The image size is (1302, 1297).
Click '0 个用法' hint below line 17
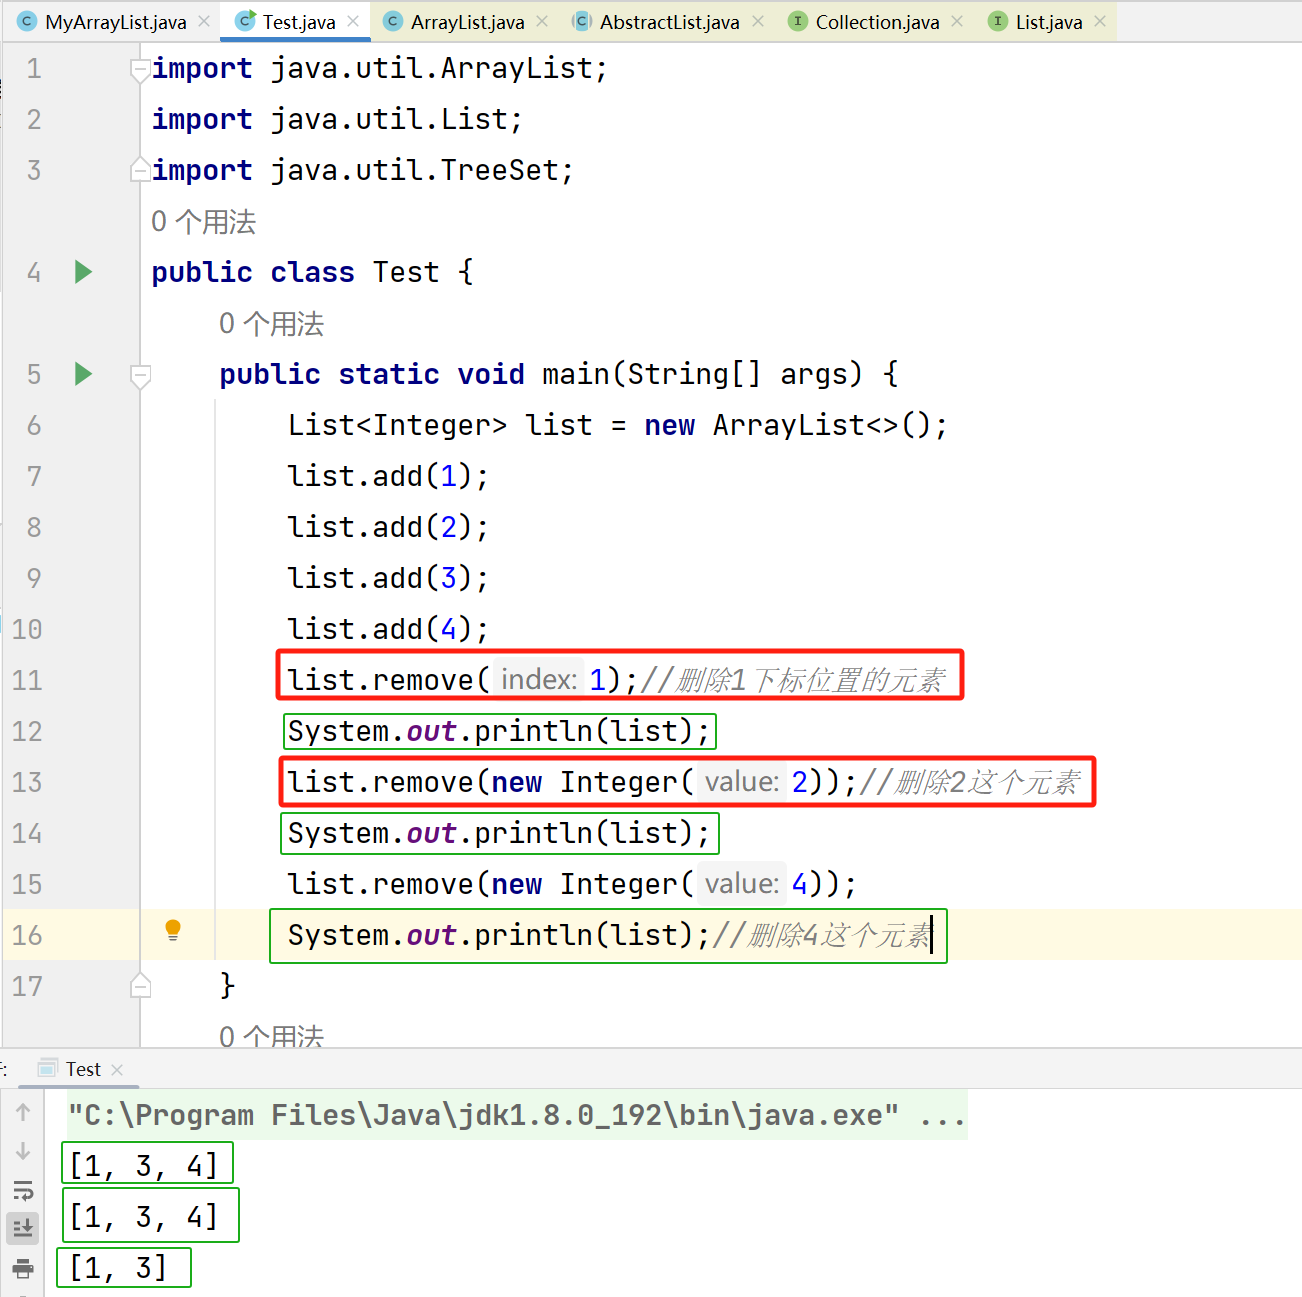click(271, 1035)
